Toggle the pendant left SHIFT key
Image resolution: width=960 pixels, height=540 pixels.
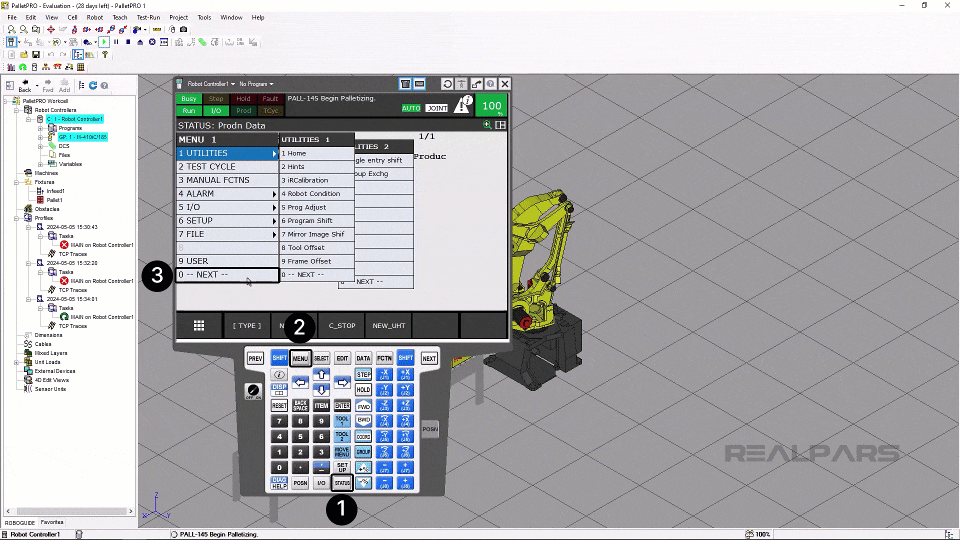pos(279,358)
